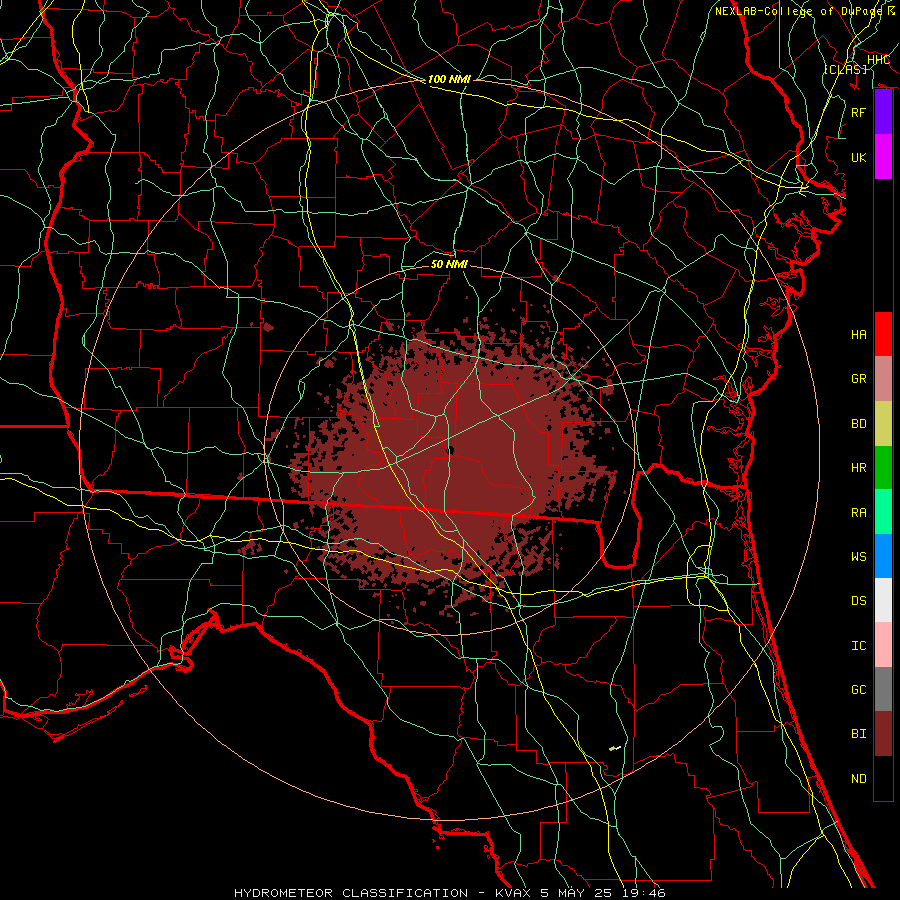Click the 50 NMI range ring label
The height and width of the screenshot is (900, 900).
[x=449, y=264]
